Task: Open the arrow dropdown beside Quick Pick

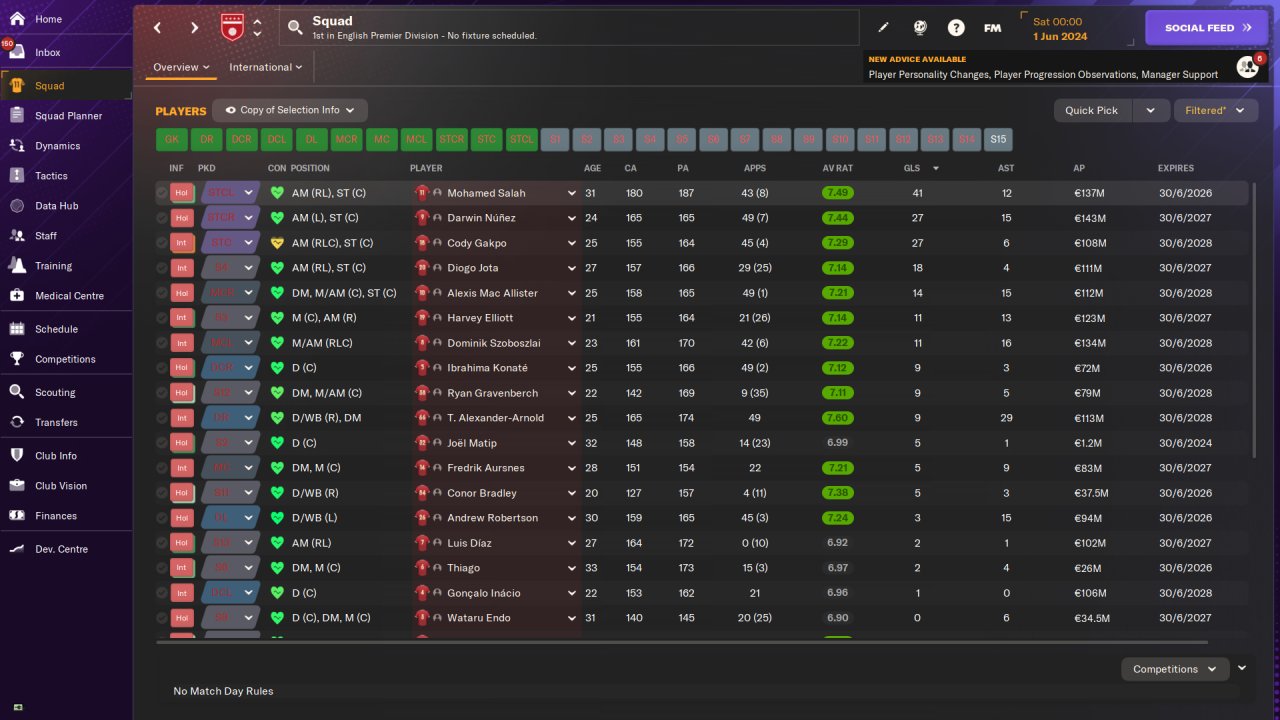Action: click(1150, 110)
